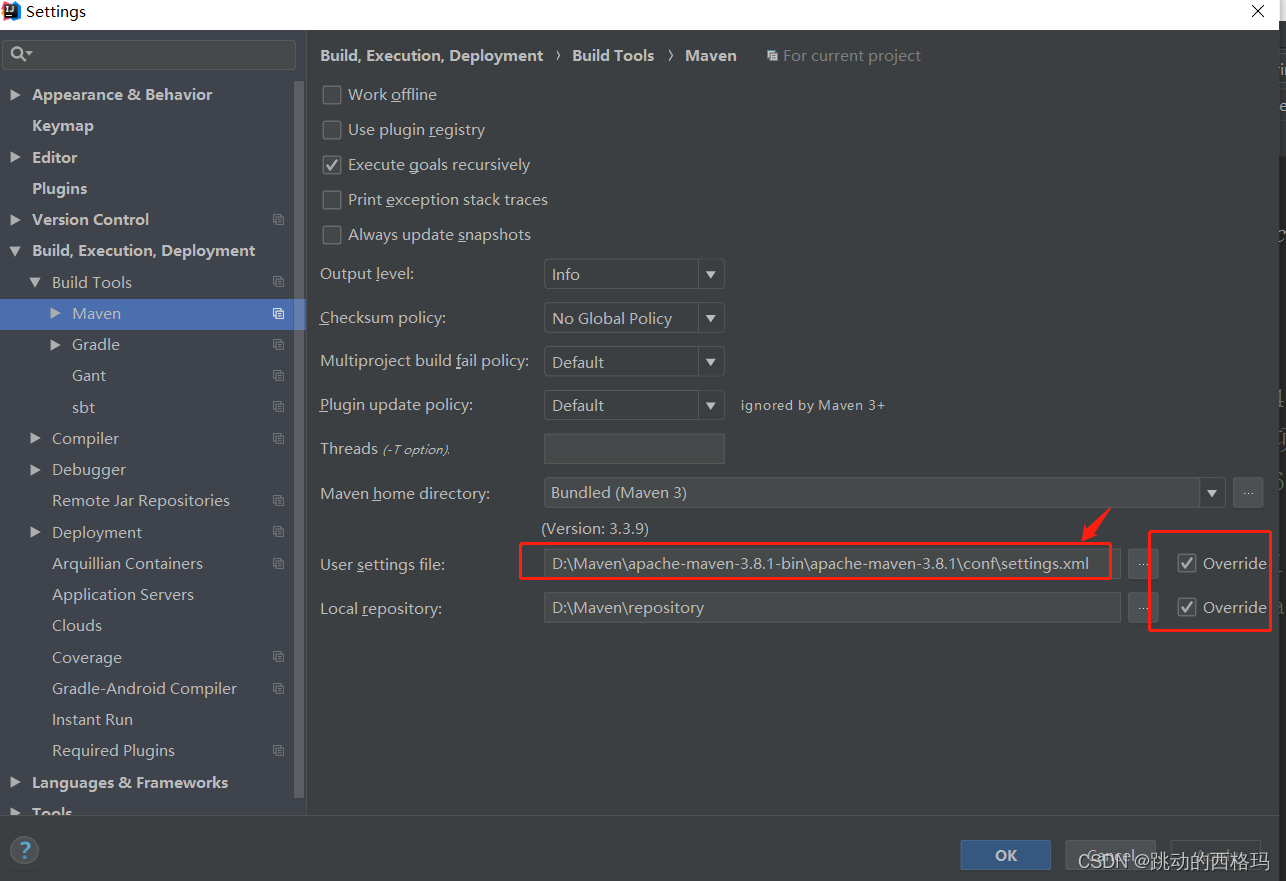Expand Languages & Frameworks node

(15, 782)
